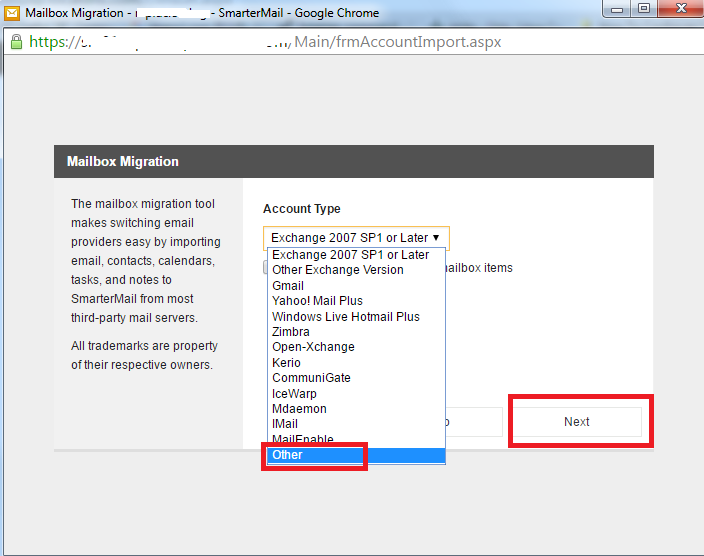Minimize the Chrome window
The height and width of the screenshot is (556, 704).
coord(616,9)
